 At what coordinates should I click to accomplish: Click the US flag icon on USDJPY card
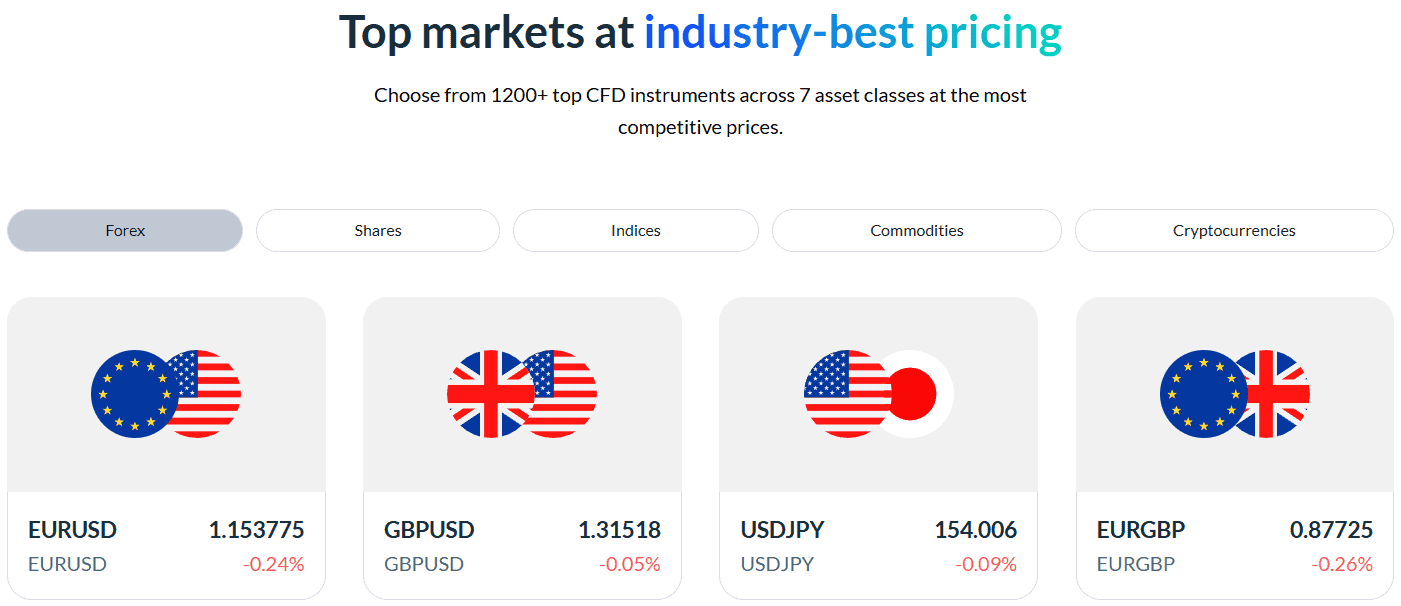click(x=845, y=394)
